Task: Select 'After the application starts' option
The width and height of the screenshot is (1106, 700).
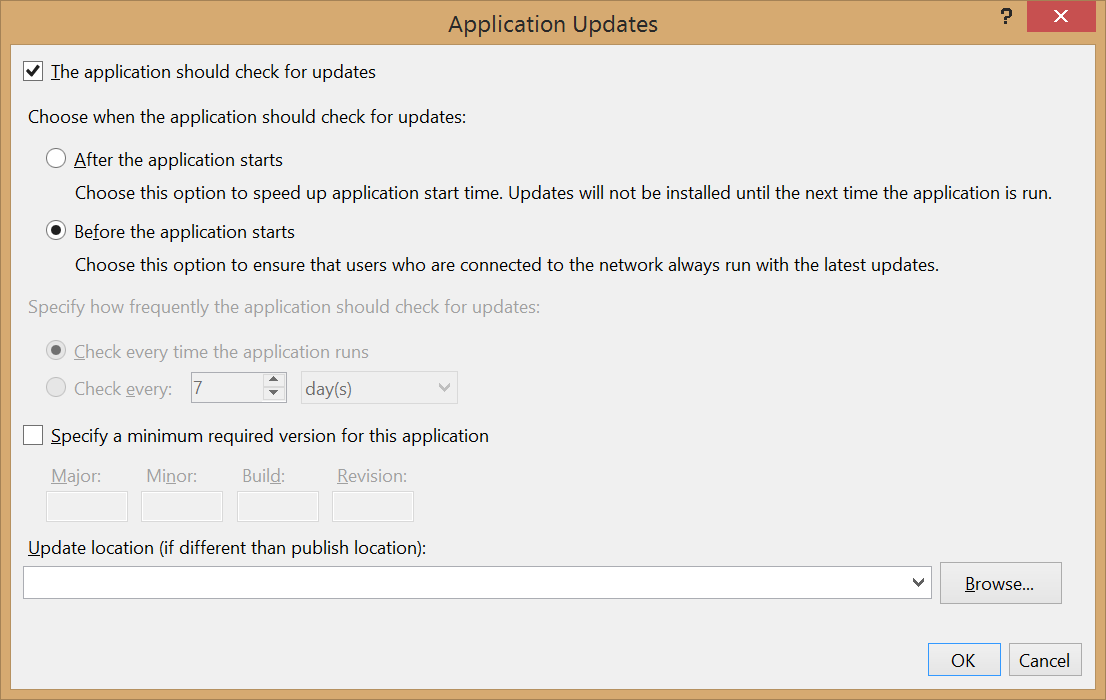Action: (57, 160)
